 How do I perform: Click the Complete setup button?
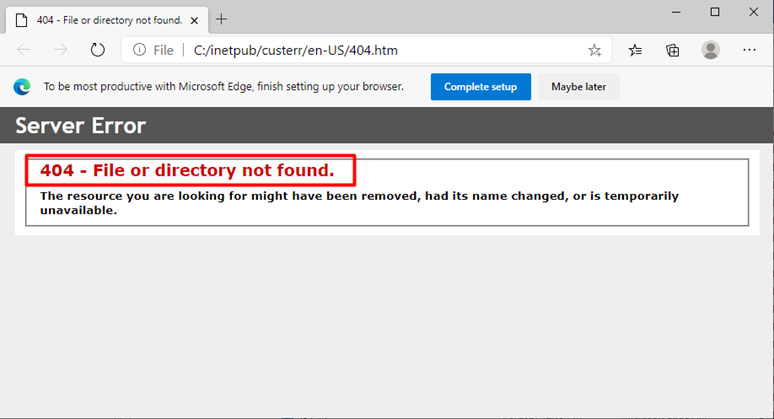(x=481, y=87)
